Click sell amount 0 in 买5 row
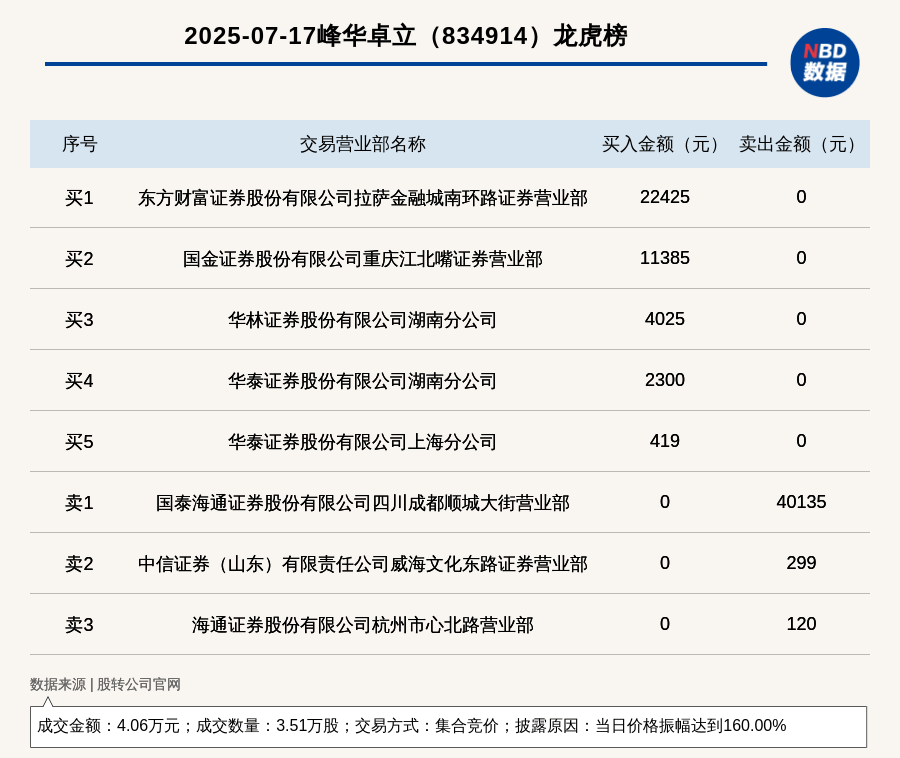900x758 pixels. pos(801,441)
